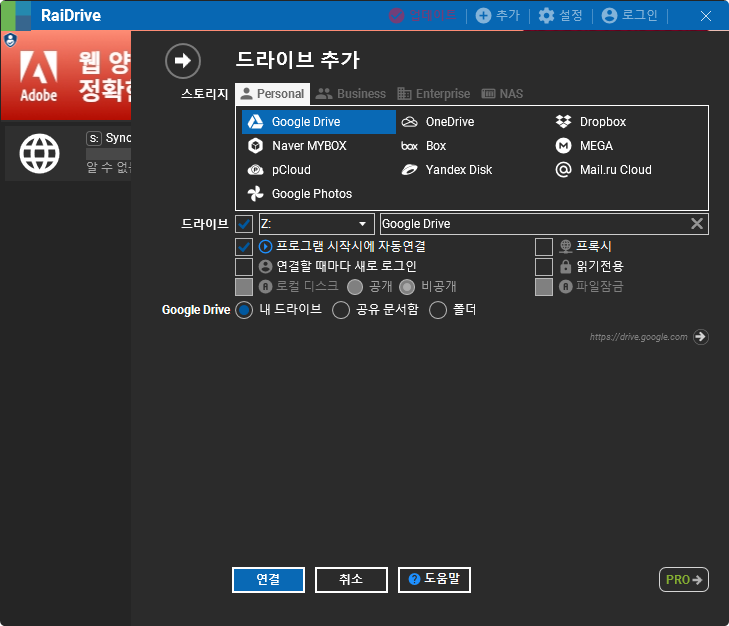Enable 읽기전용 read-only checkbox
This screenshot has height=626, width=729.
point(544,267)
